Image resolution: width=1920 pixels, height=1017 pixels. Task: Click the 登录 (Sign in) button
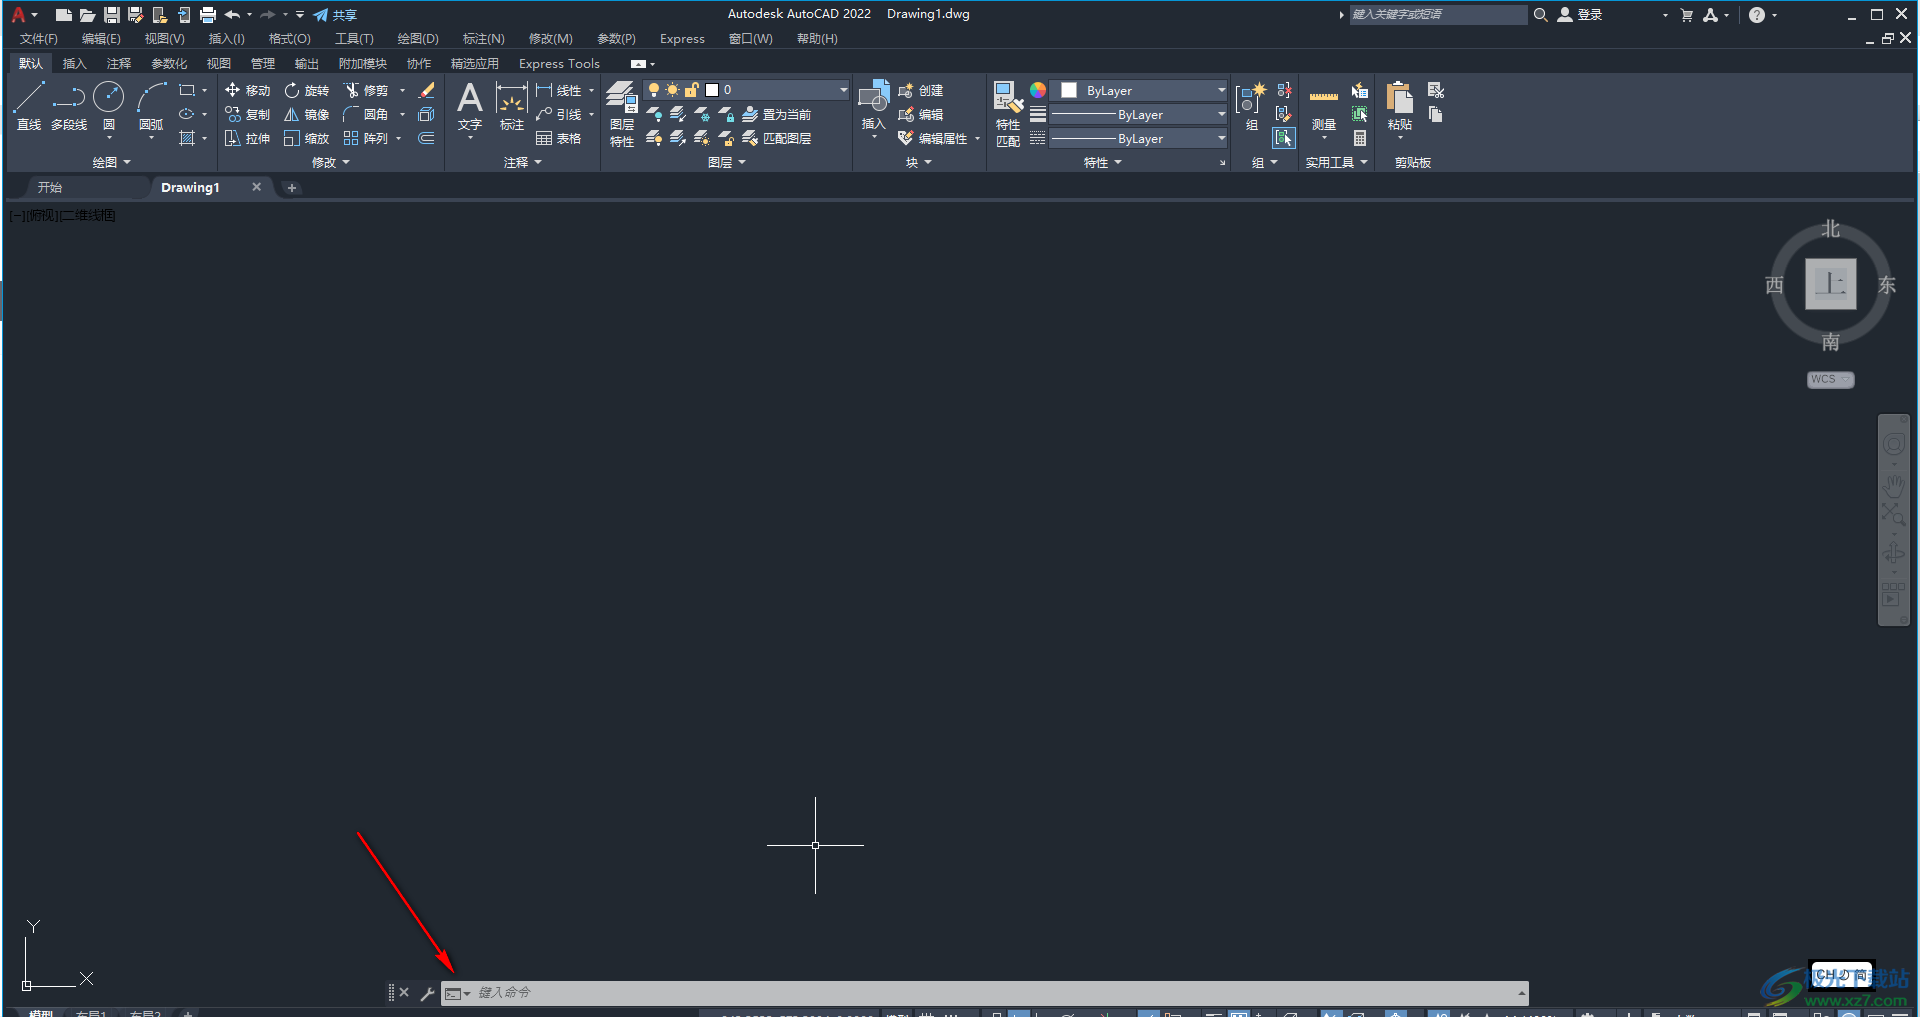[1580, 15]
